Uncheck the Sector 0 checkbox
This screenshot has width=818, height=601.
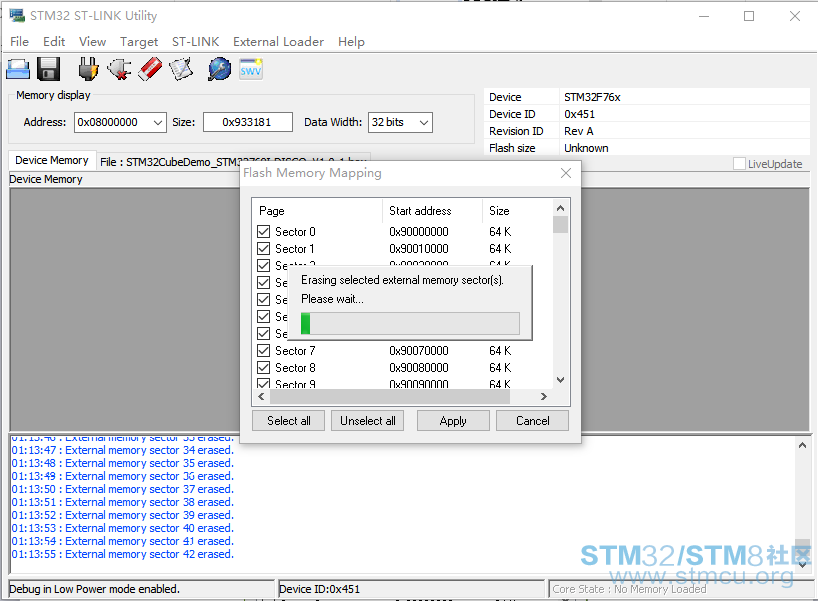point(263,232)
